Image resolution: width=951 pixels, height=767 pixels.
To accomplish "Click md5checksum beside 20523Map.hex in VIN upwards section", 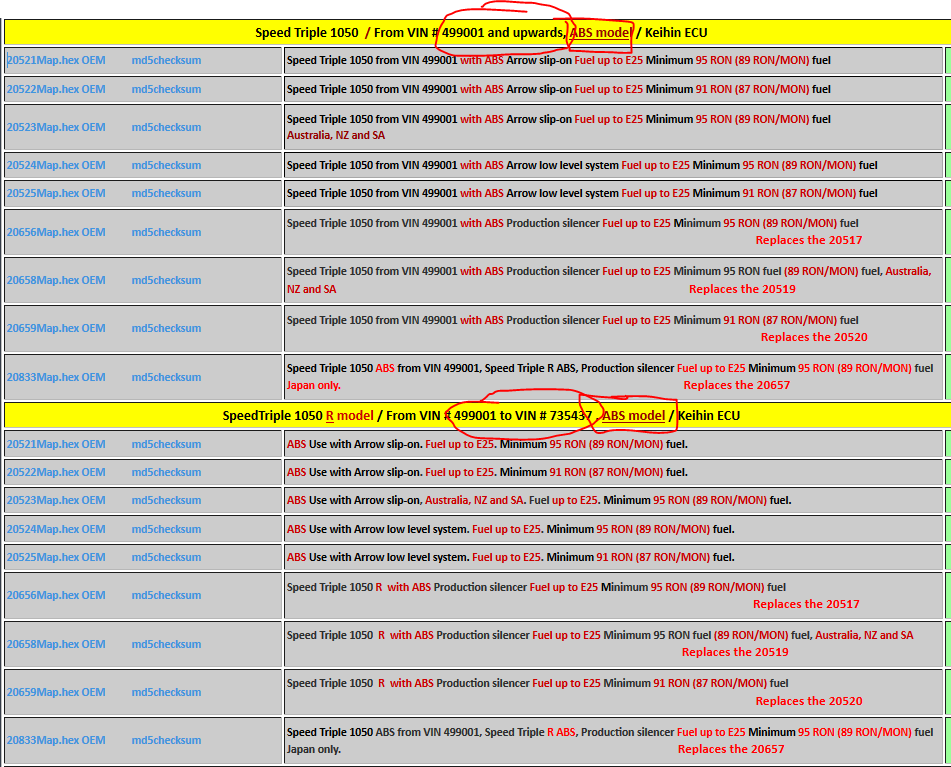I will coord(166,127).
